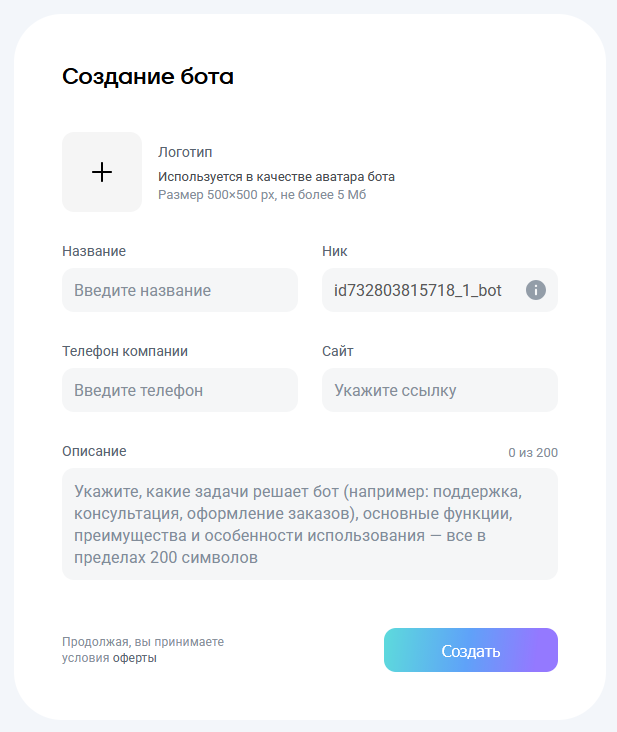Screen dimensions: 617x732
Task: Click the Ник field label
Action: click(x=335, y=251)
